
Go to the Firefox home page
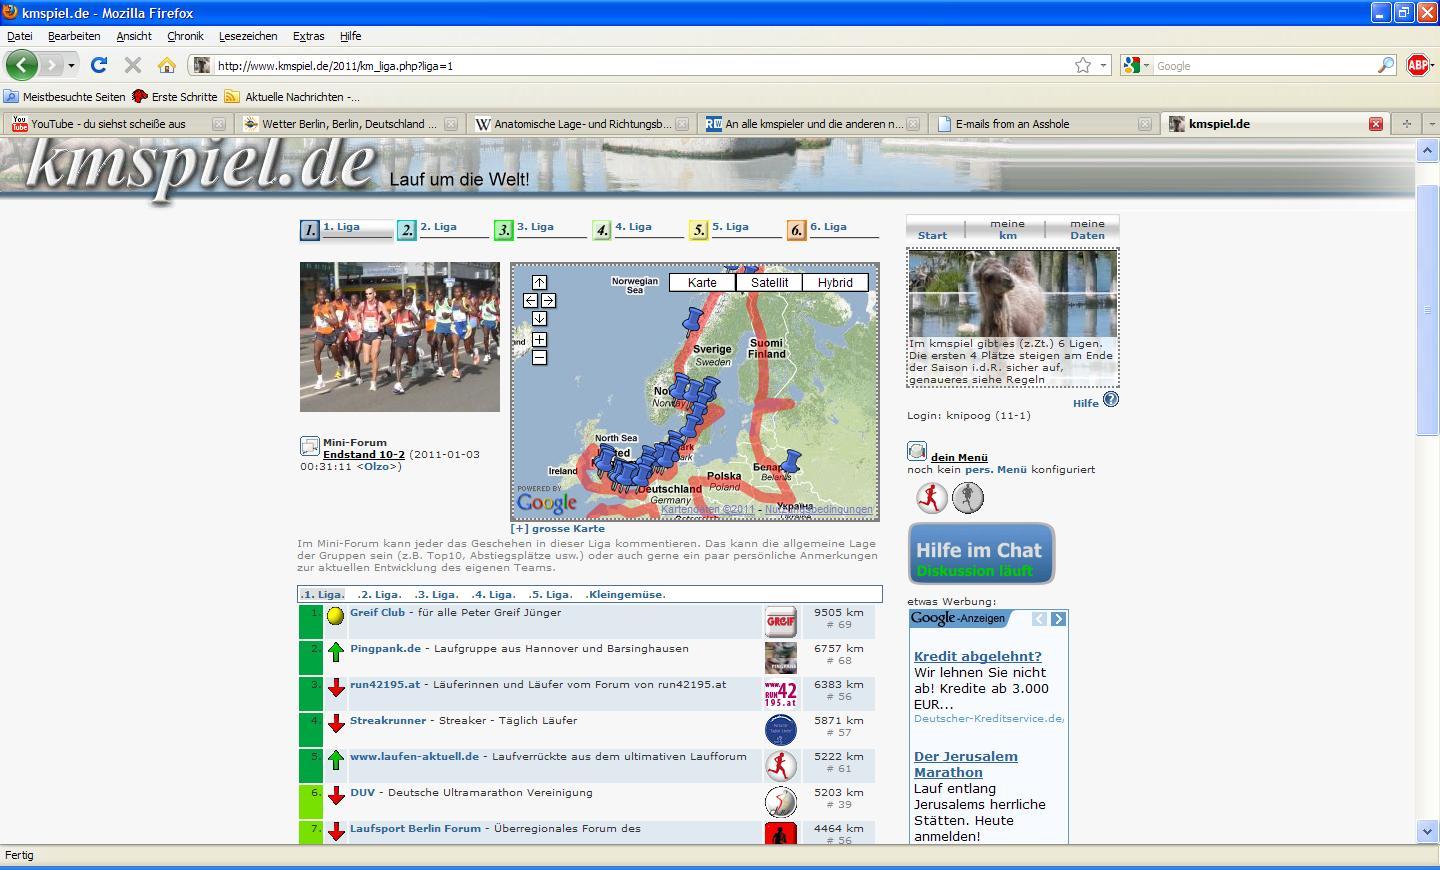167,65
